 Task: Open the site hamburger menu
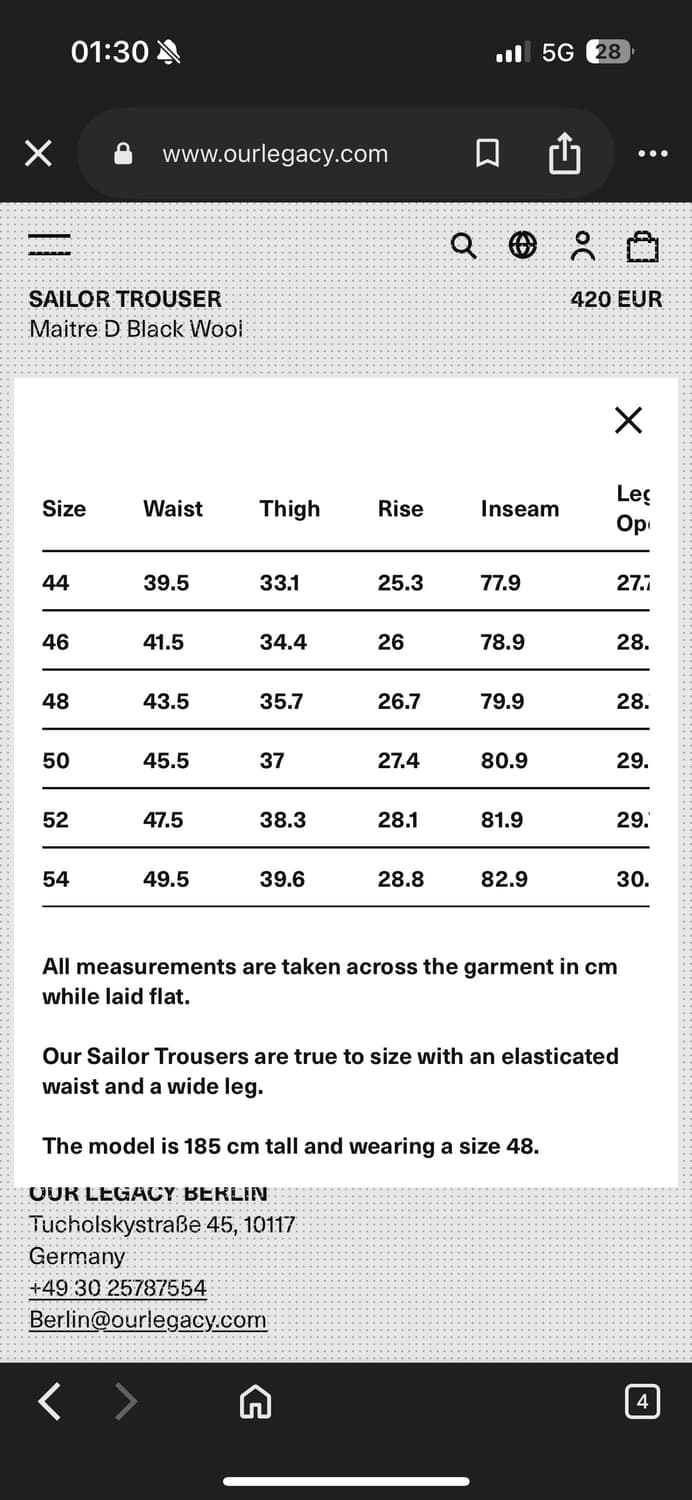coord(49,244)
